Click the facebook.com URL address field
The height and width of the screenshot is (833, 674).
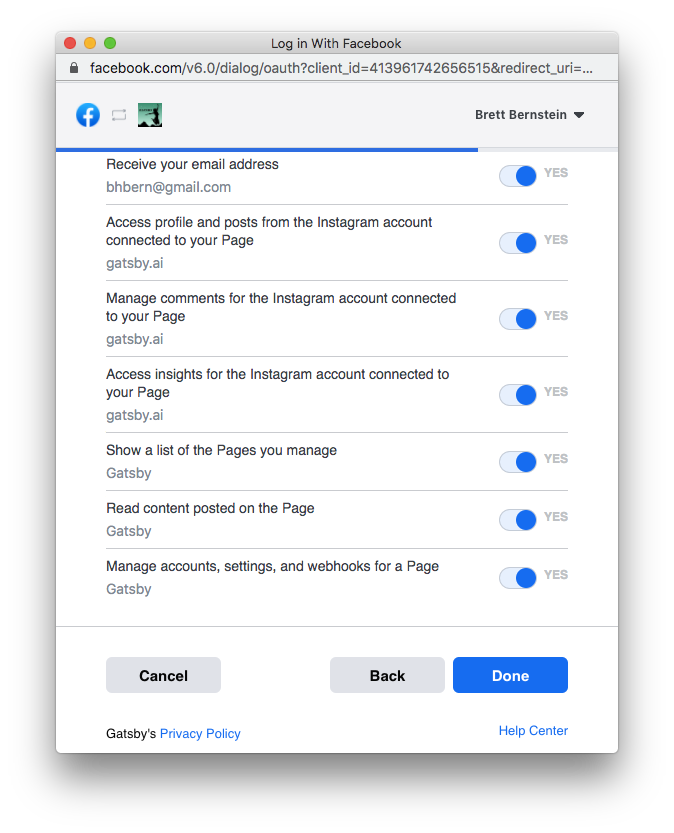click(341, 68)
